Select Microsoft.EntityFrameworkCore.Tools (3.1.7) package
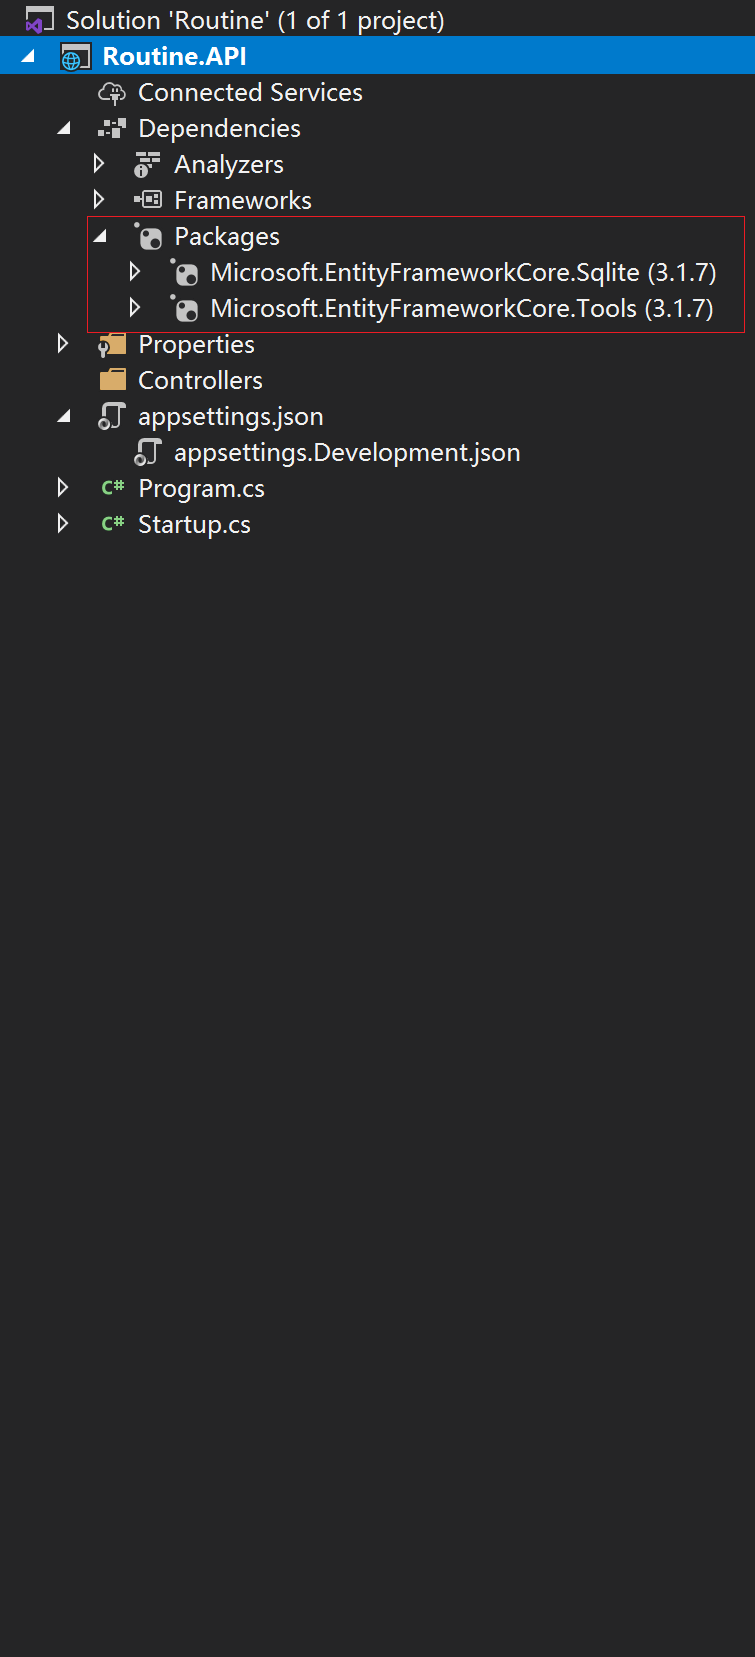755x1657 pixels. click(461, 309)
